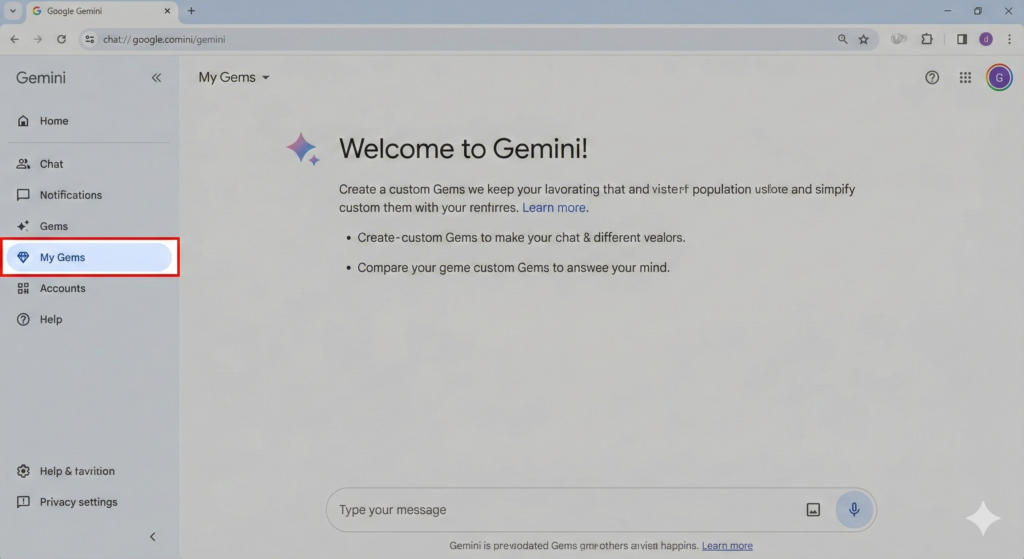This screenshot has height=559, width=1024.
Task: Reload the page
Action: click(61, 39)
